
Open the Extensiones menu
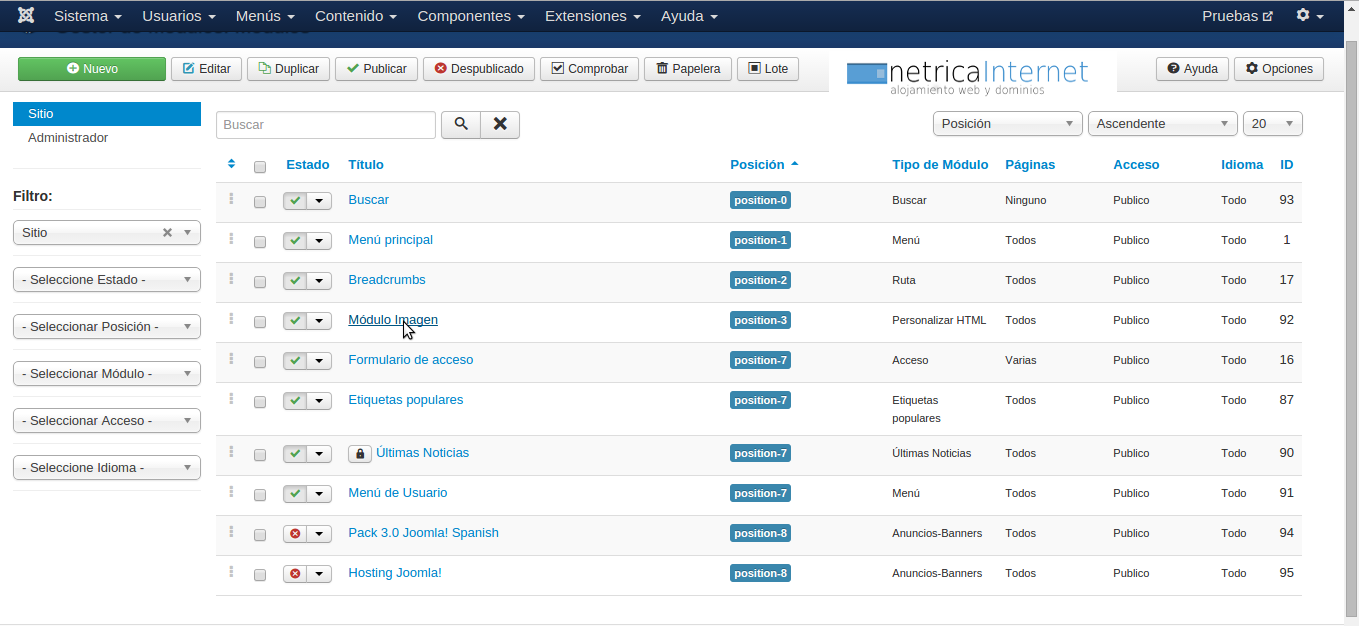coord(592,16)
